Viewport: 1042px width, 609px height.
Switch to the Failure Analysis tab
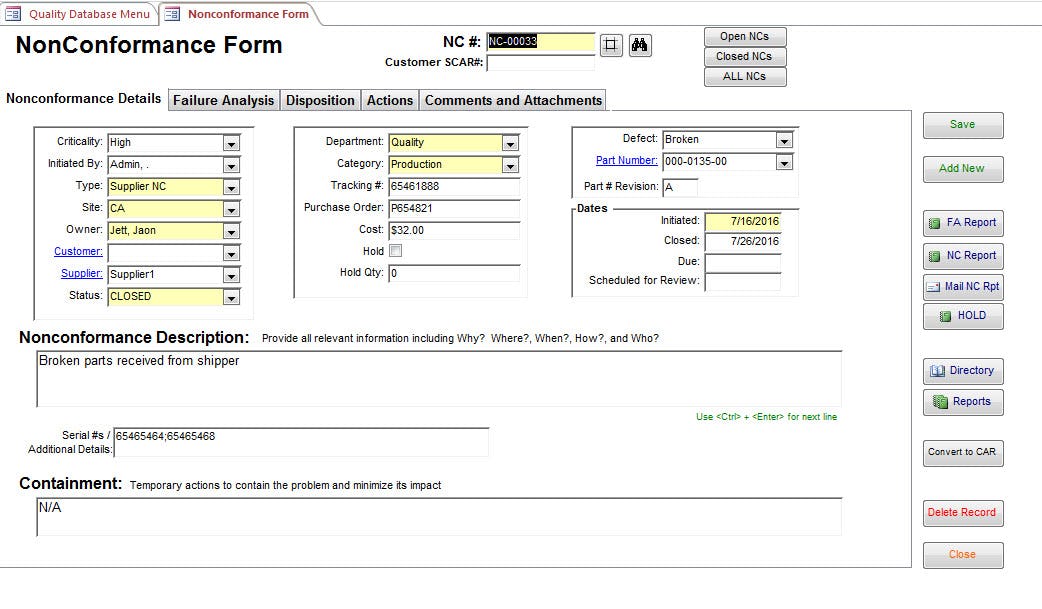click(x=222, y=100)
